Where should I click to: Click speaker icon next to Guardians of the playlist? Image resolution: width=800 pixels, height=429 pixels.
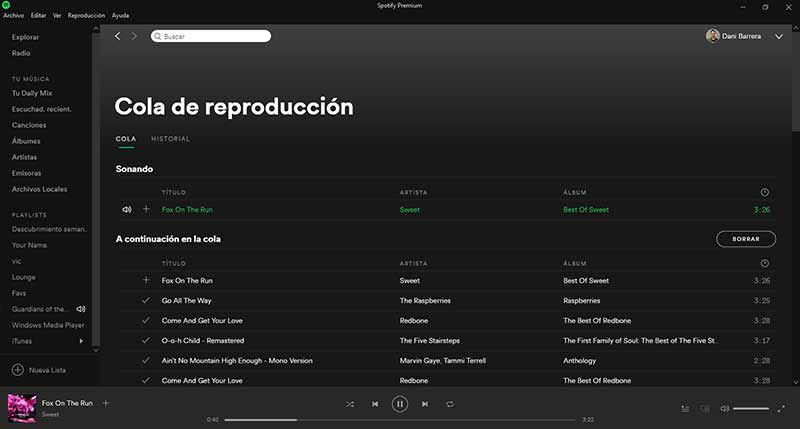tap(81, 309)
